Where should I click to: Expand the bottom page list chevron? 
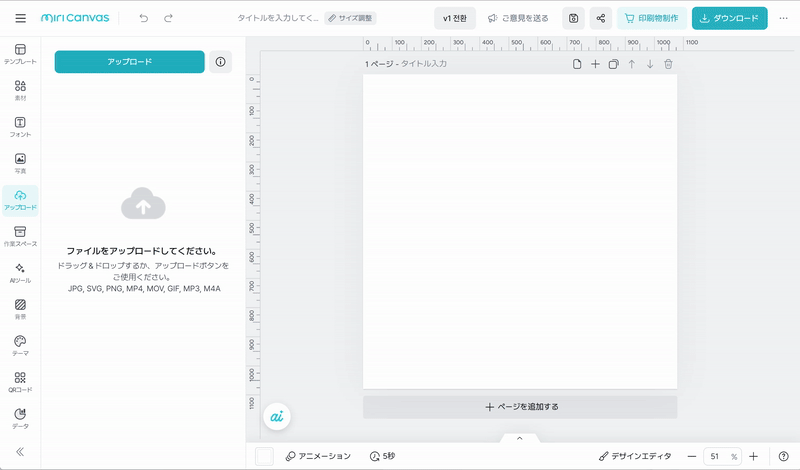[x=519, y=438]
